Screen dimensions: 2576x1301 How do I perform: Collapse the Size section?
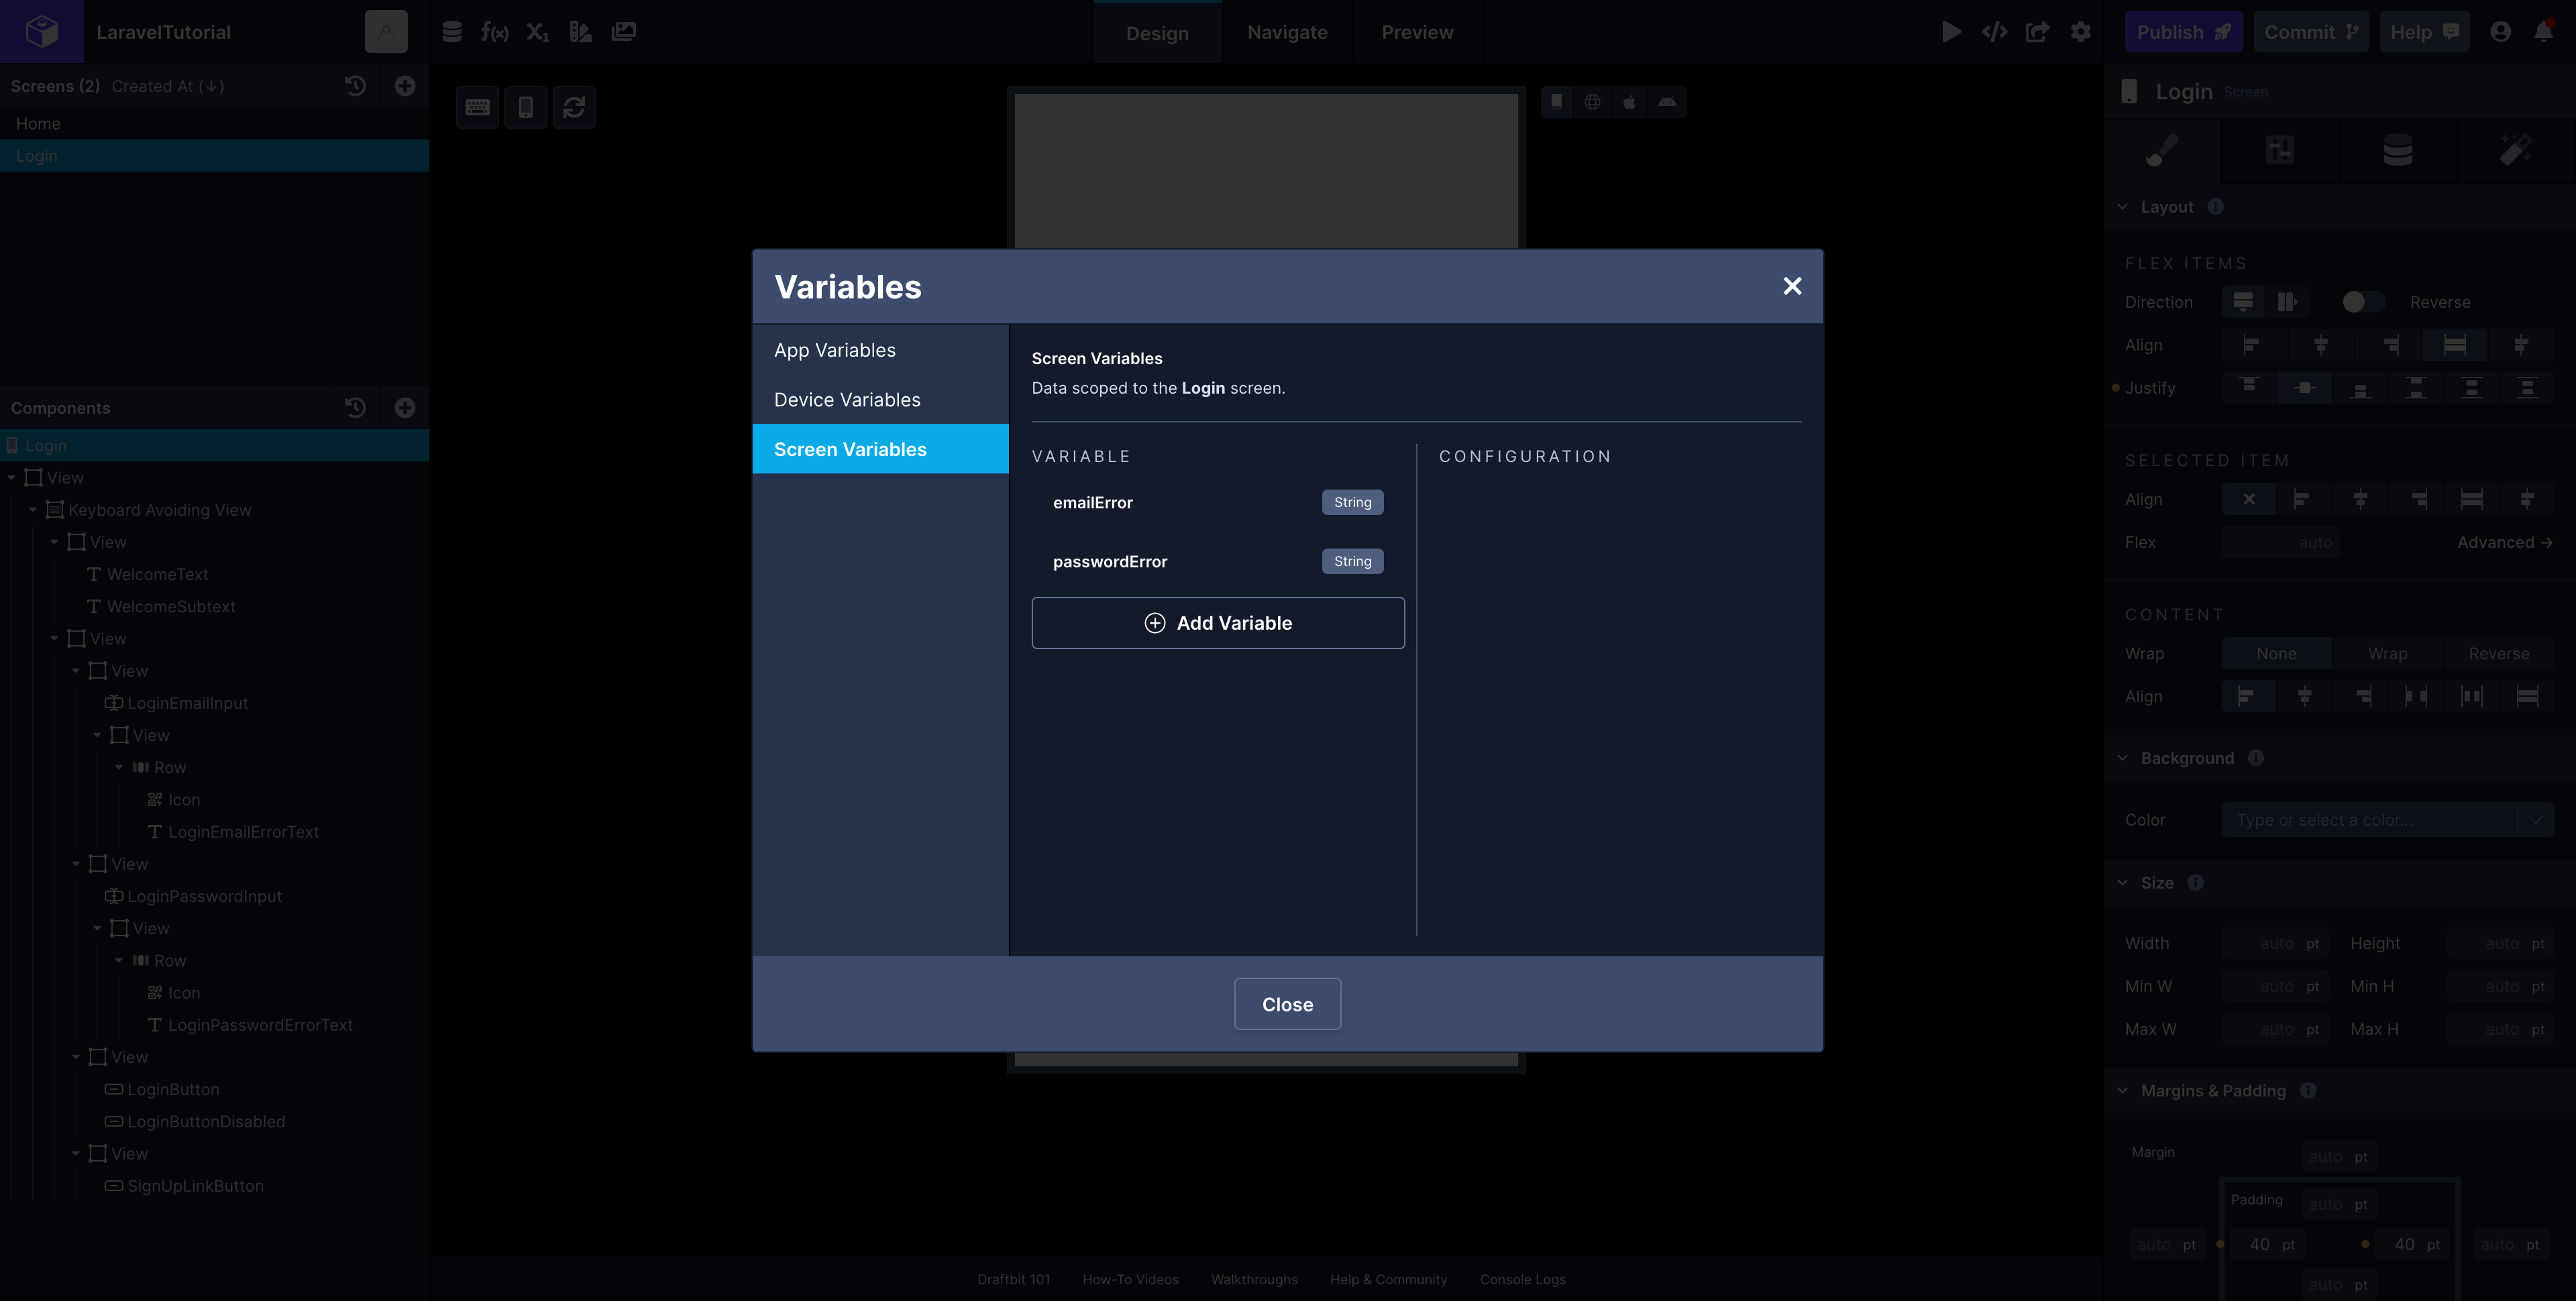coord(2123,883)
